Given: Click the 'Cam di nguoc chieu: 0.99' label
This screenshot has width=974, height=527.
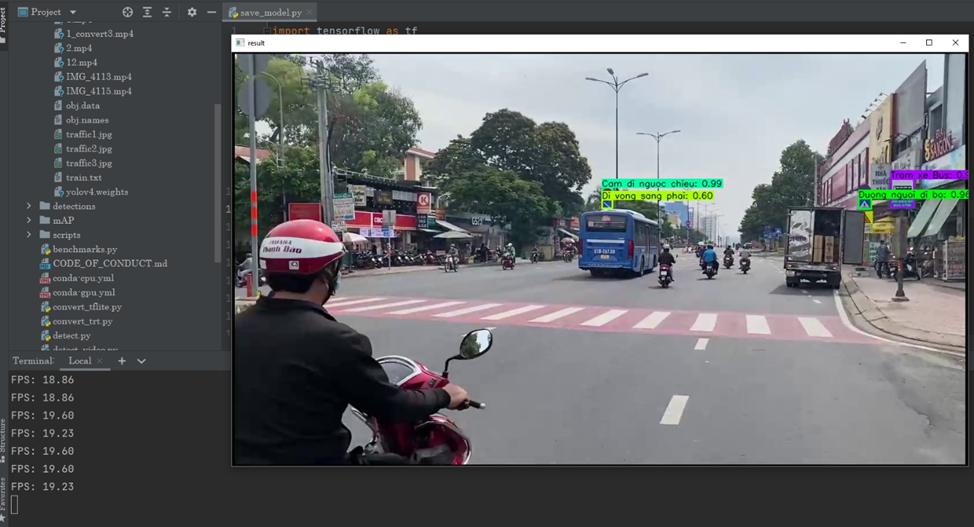Looking at the screenshot, I should pyautogui.click(x=662, y=184).
